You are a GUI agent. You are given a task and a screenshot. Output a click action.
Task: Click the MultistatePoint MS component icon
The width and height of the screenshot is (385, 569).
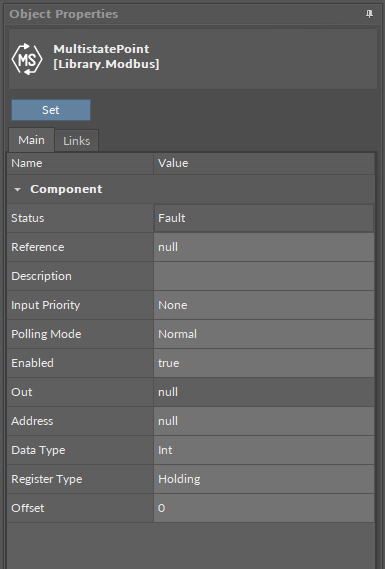[x=27, y=59]
